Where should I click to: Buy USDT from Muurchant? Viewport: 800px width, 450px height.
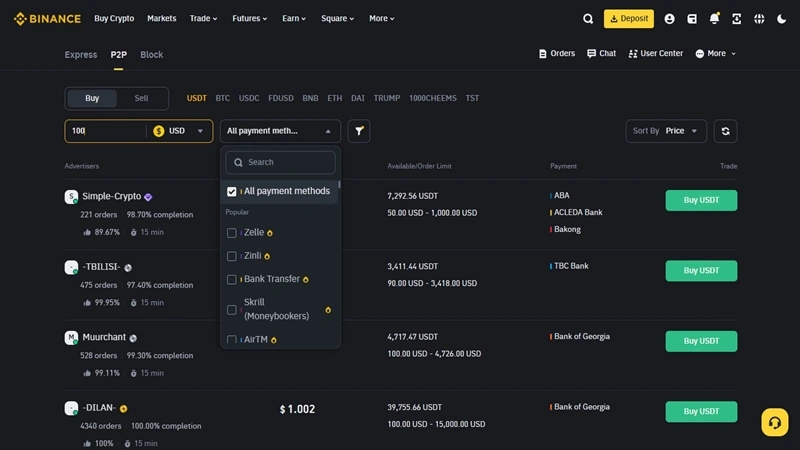[x=701, y=341]
